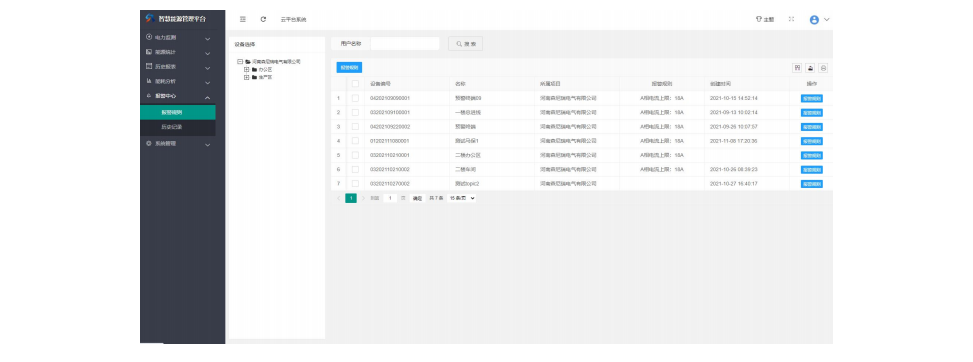This screenshot has height=362, width=973.
Task: Check the select-all checkbox in table header
Action: point(356,83)
